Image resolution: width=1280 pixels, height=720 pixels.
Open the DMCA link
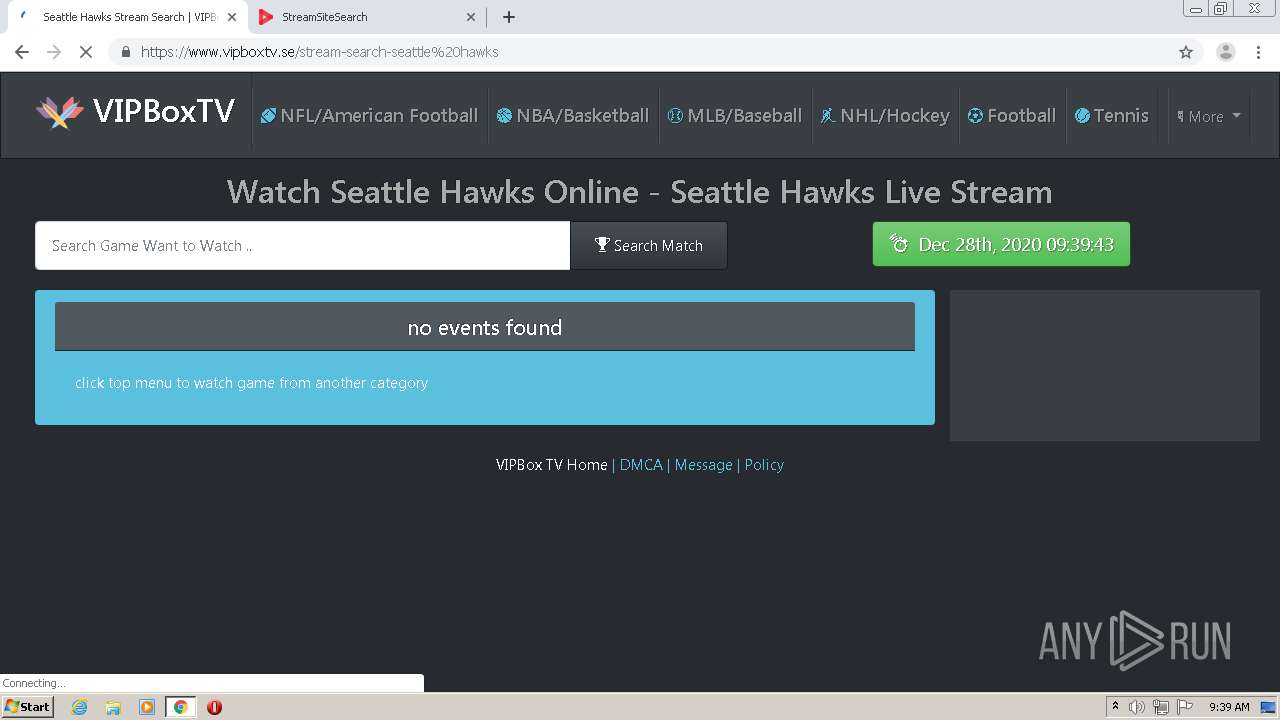point(641,465)
